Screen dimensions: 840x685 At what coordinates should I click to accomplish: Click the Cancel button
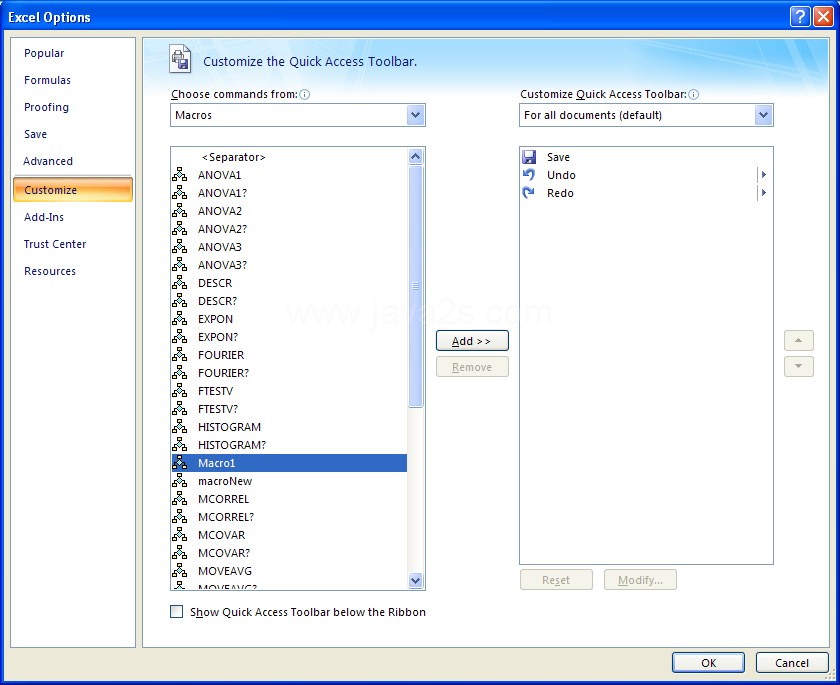tap(792, 663)
